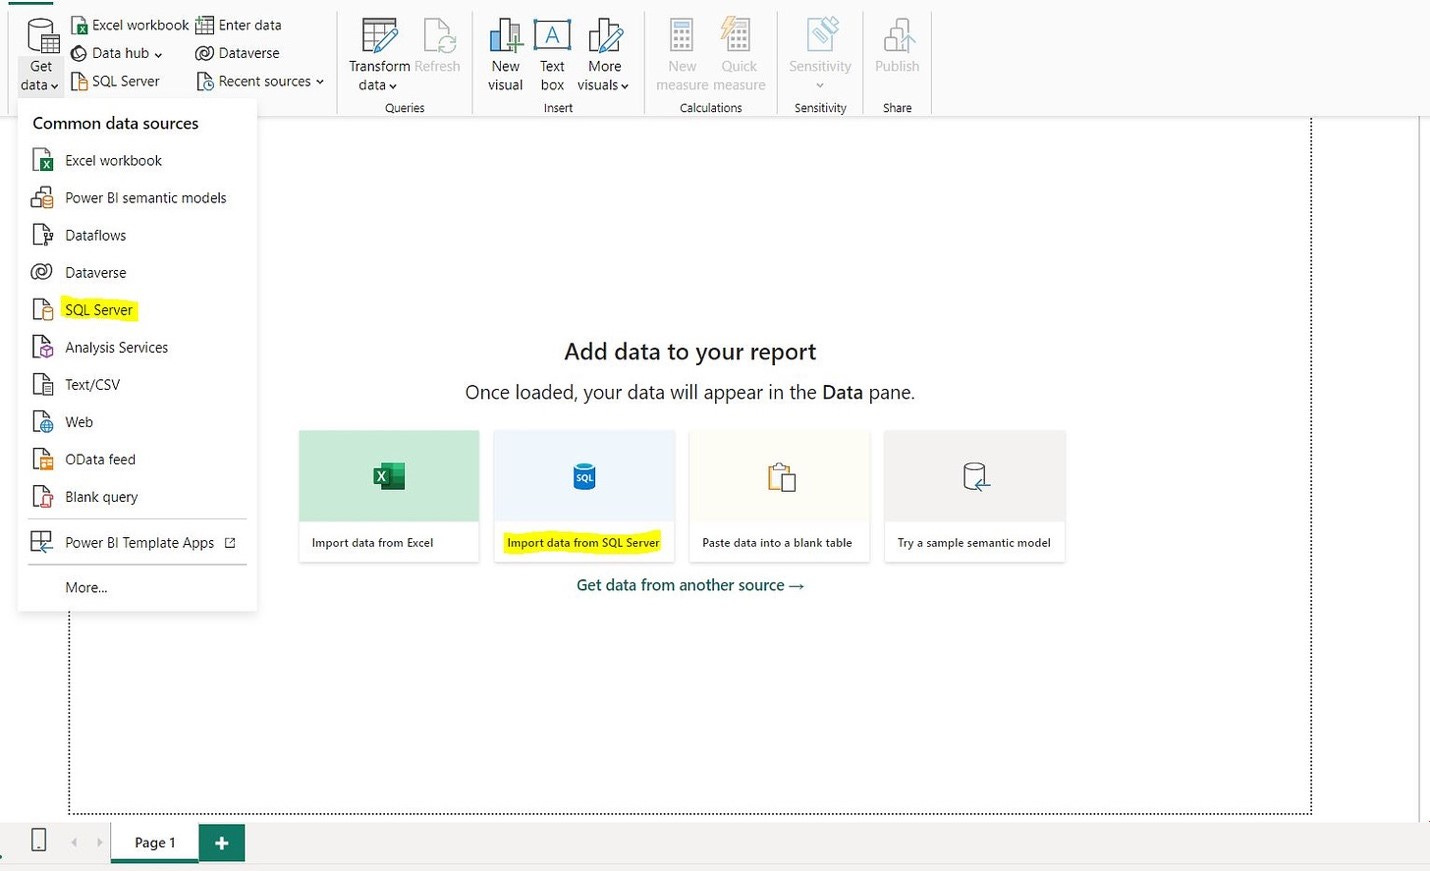Click the clipboard icon on the paste card
The height and width of the screenshot is (871, 1430).
781,477
